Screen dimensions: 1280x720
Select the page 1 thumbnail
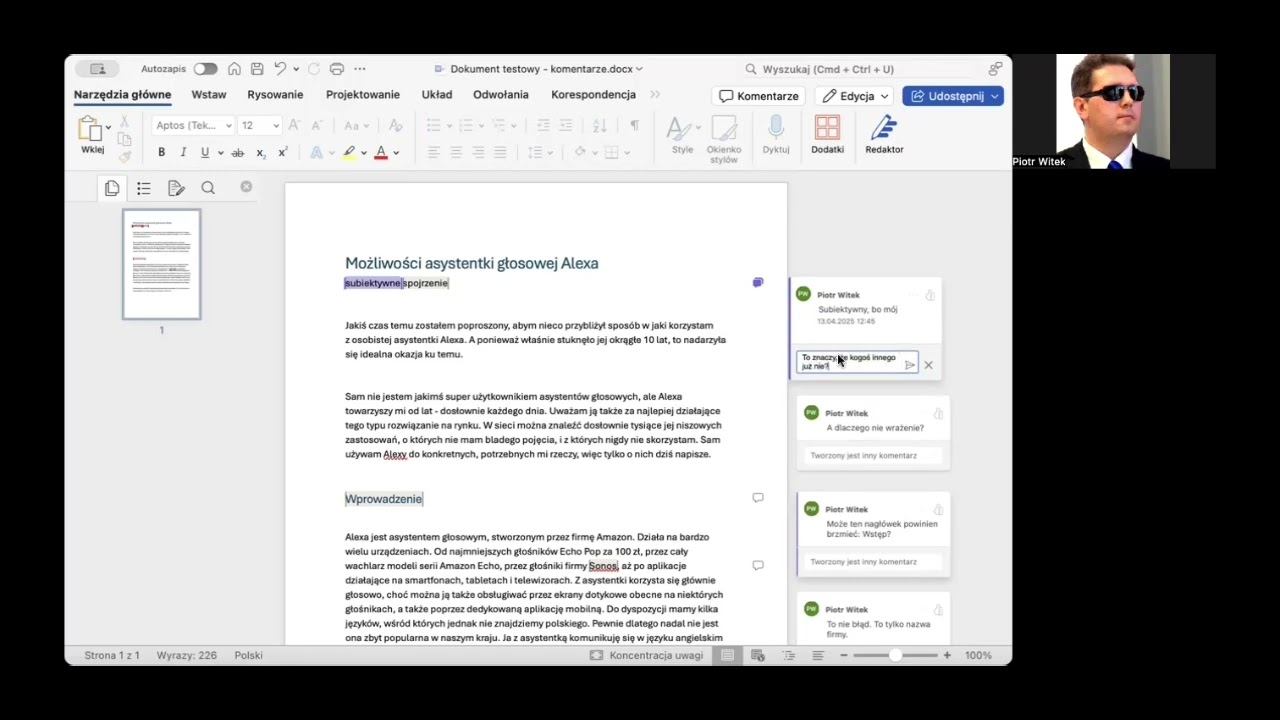(161, 264)
